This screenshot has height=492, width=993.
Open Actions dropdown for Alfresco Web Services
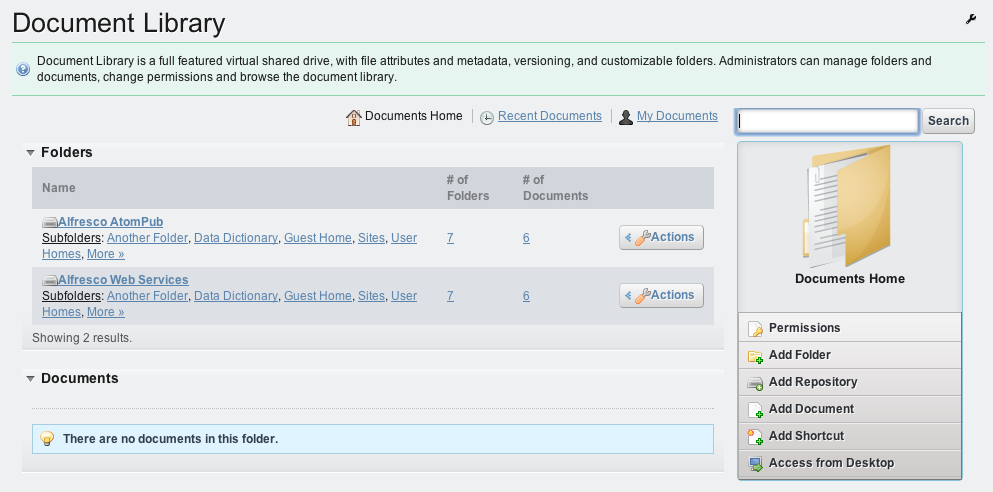coord(661,296)
